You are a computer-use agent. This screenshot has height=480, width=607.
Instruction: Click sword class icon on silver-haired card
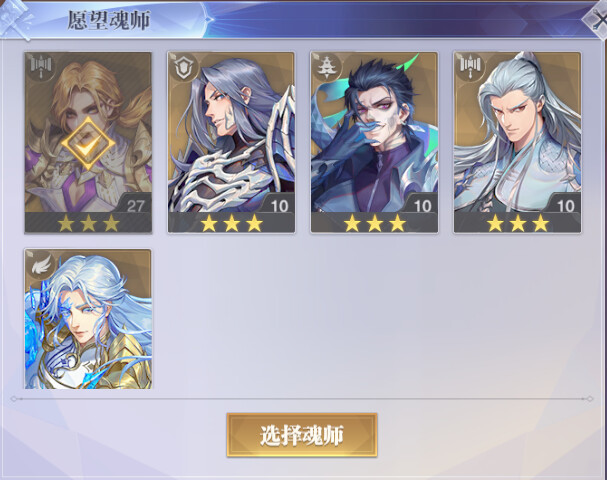(470, 68)
